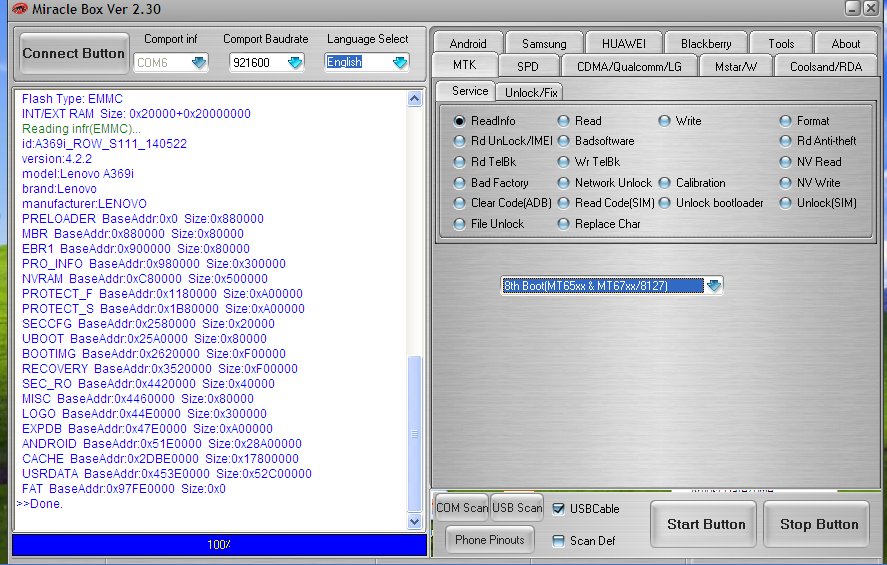Click the 'Flash Type: EMMC' log line
887x565 pixels.
(72, 98)
